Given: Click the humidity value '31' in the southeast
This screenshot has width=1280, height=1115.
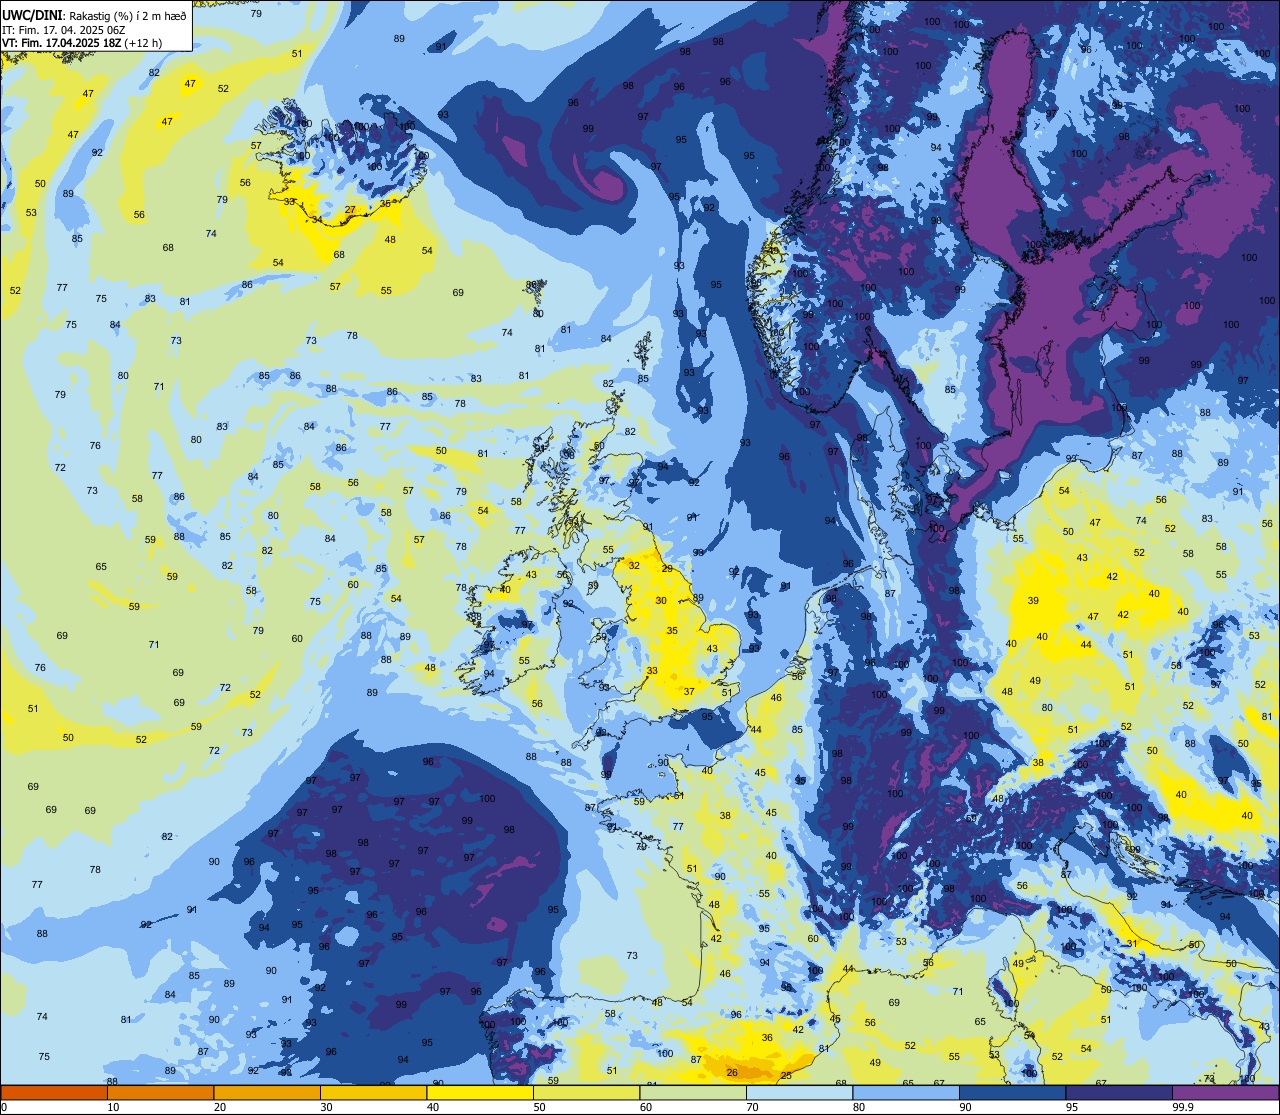Looking at the screenshot, I should 1132,943.
